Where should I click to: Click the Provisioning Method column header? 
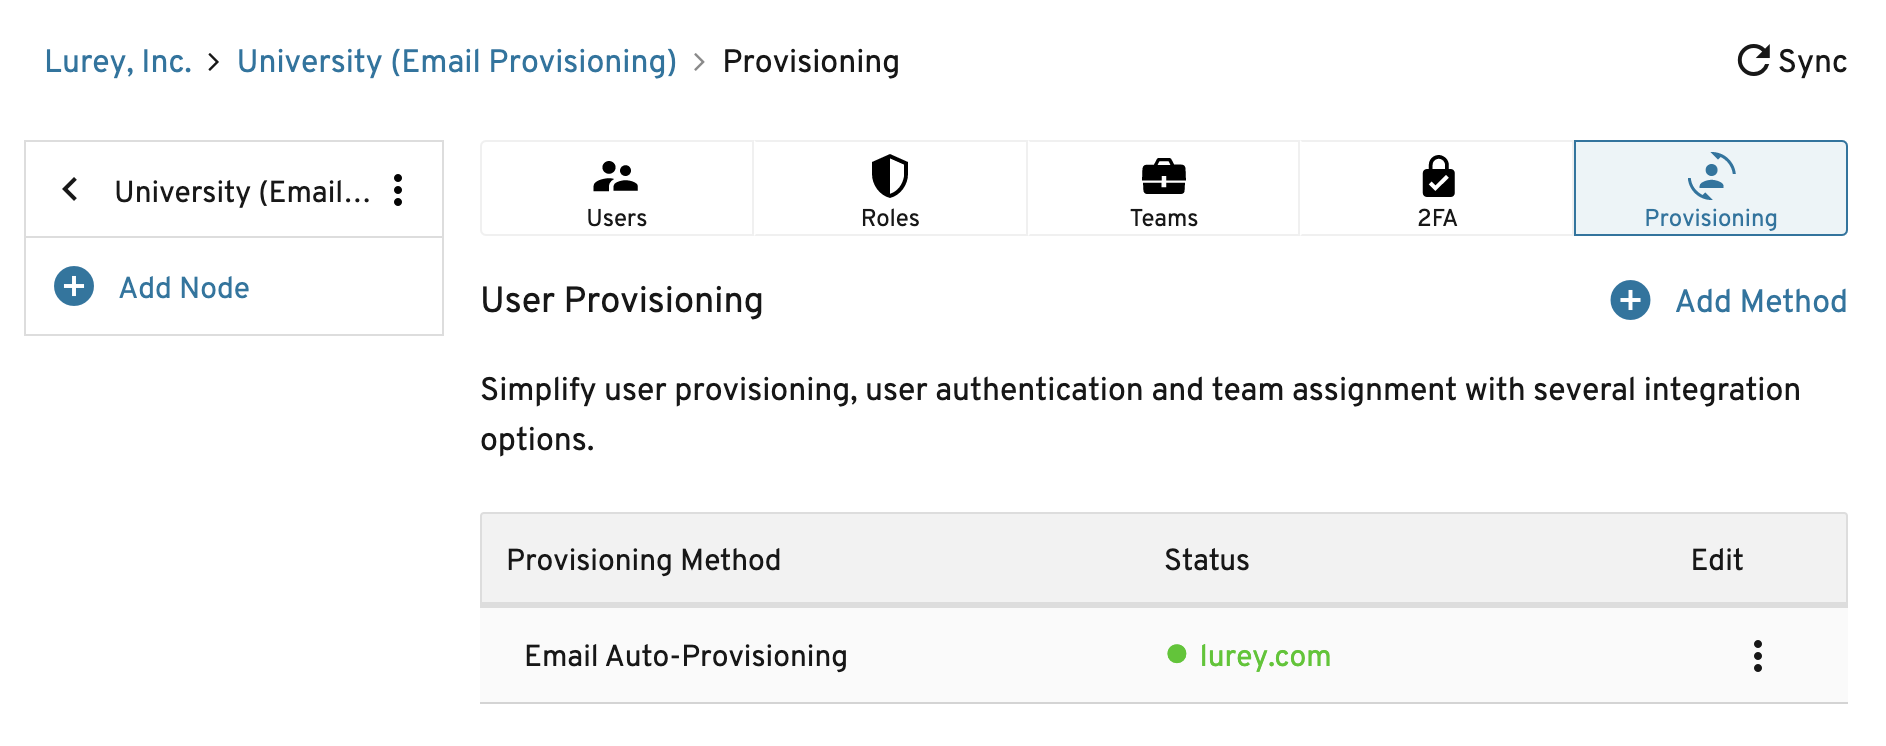pyautogui.click(x=644, y=560)
